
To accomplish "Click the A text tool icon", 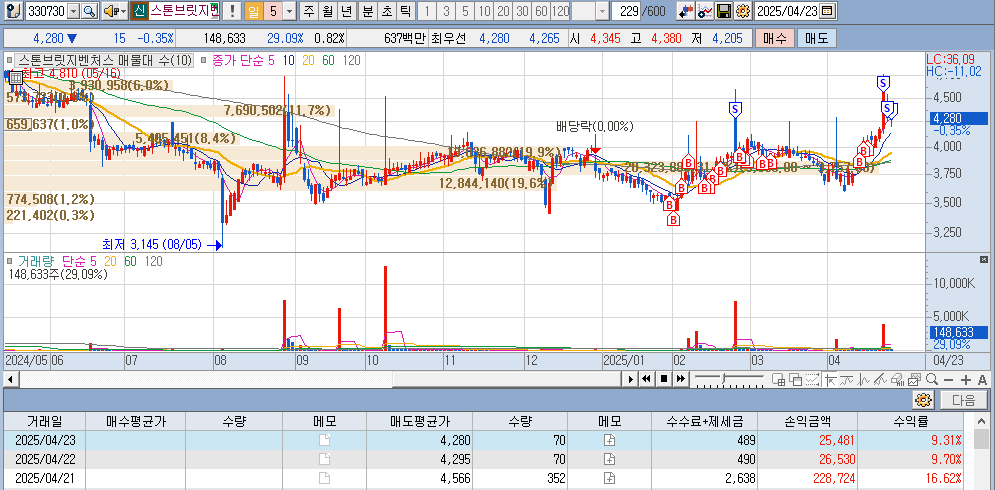I will [x=983, y=380].
